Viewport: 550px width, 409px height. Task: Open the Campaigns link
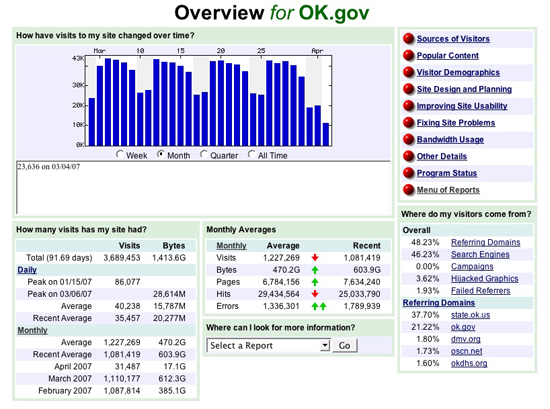click(472, 267)
